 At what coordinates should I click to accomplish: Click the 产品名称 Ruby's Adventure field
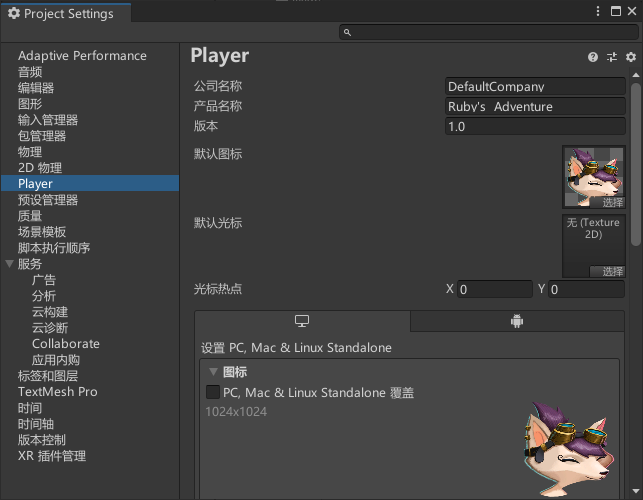[x=535, y=107]
